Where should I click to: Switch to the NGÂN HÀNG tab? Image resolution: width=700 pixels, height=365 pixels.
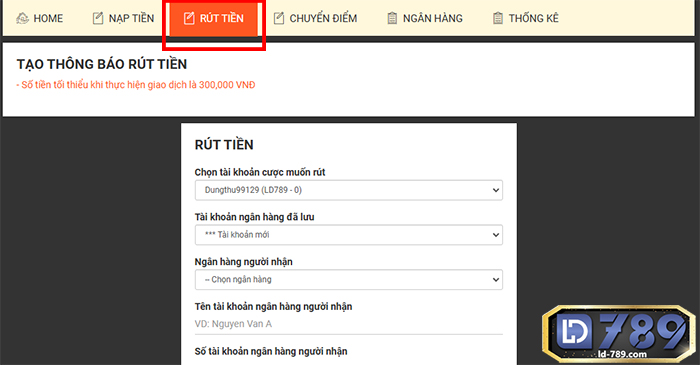coord(425,18)
